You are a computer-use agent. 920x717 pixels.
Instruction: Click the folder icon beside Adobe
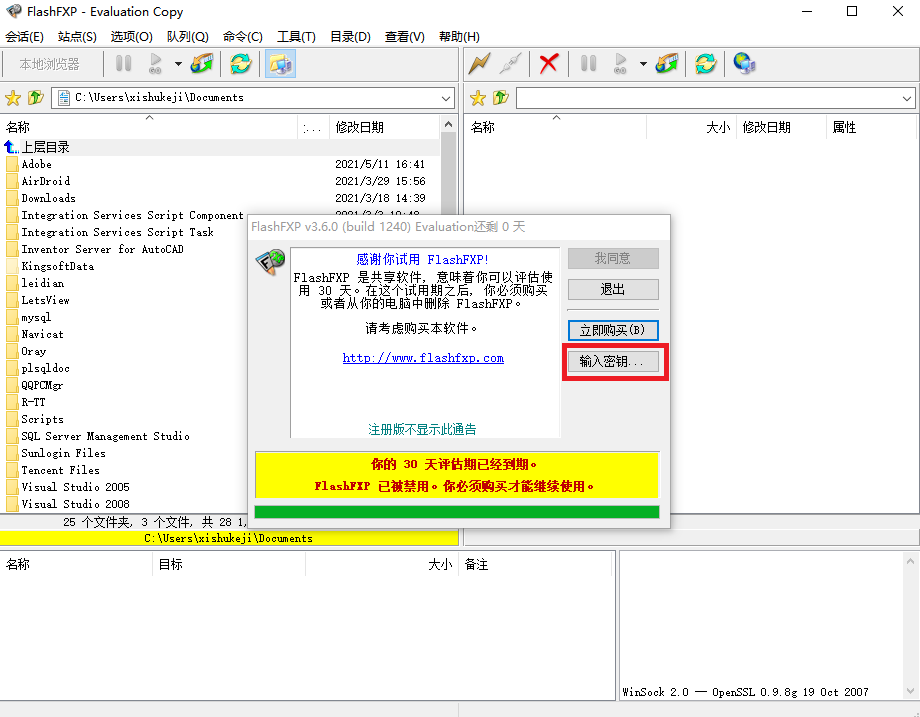coord(12,164)
